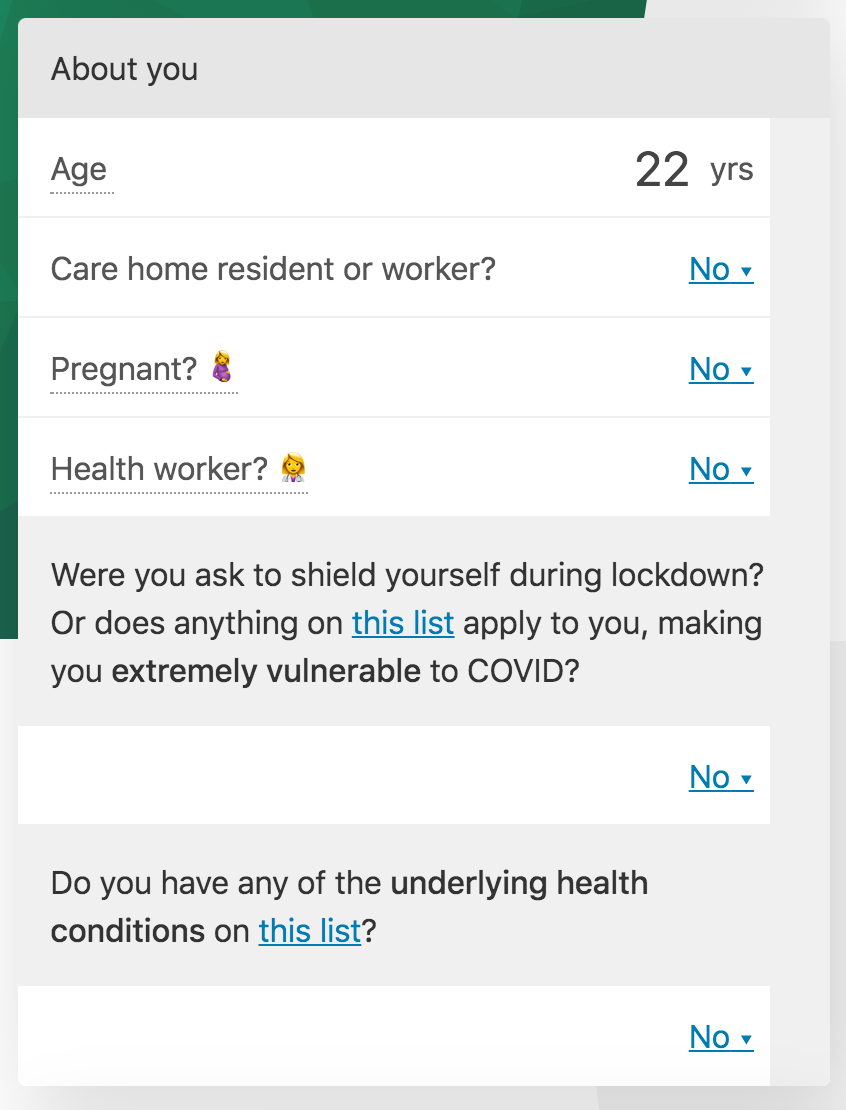Viewport: 846px width, 1110px height.
Task: Click the Health worker? label text
Action: tap(159, 469)
